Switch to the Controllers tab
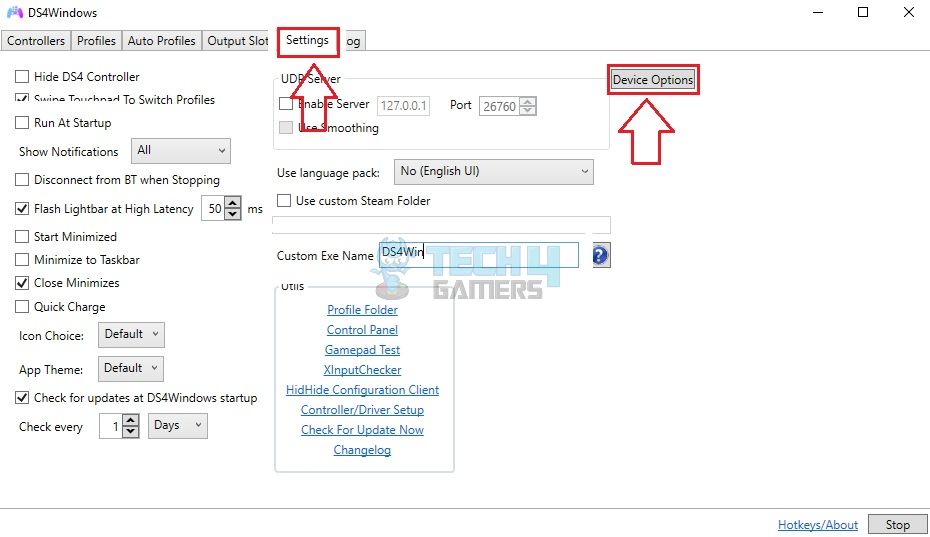The image size is (930, 537). [x=36, y=41]
